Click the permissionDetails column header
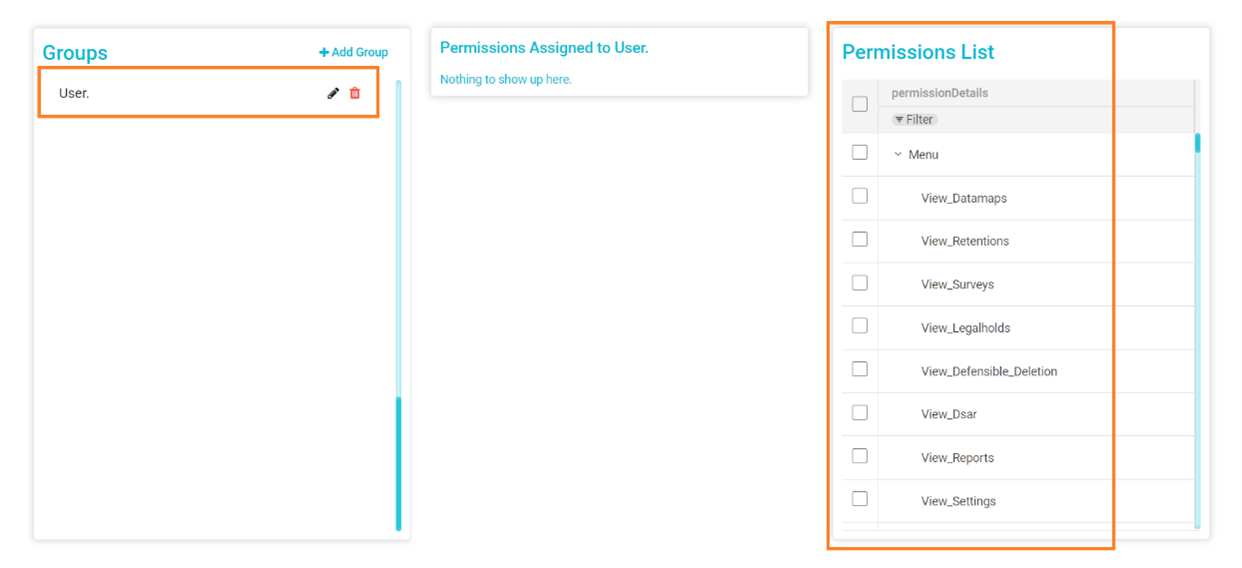This screenshot has width=1242, height=568. [940, 93]
